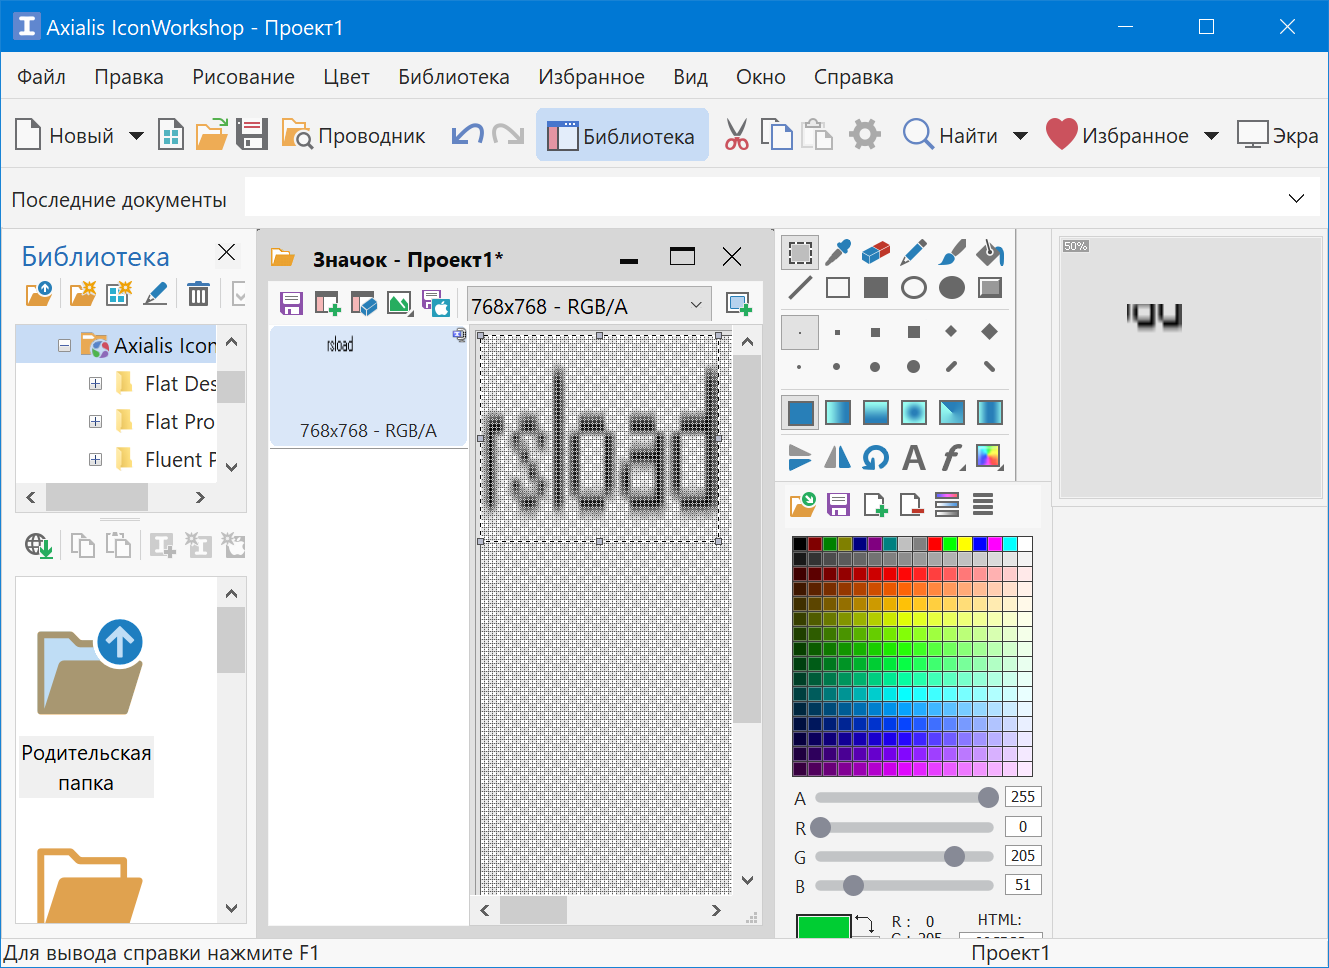Open the Последние документы dropdown
This screenshot has height=968, width=1329.
[x=1296, y=198]
